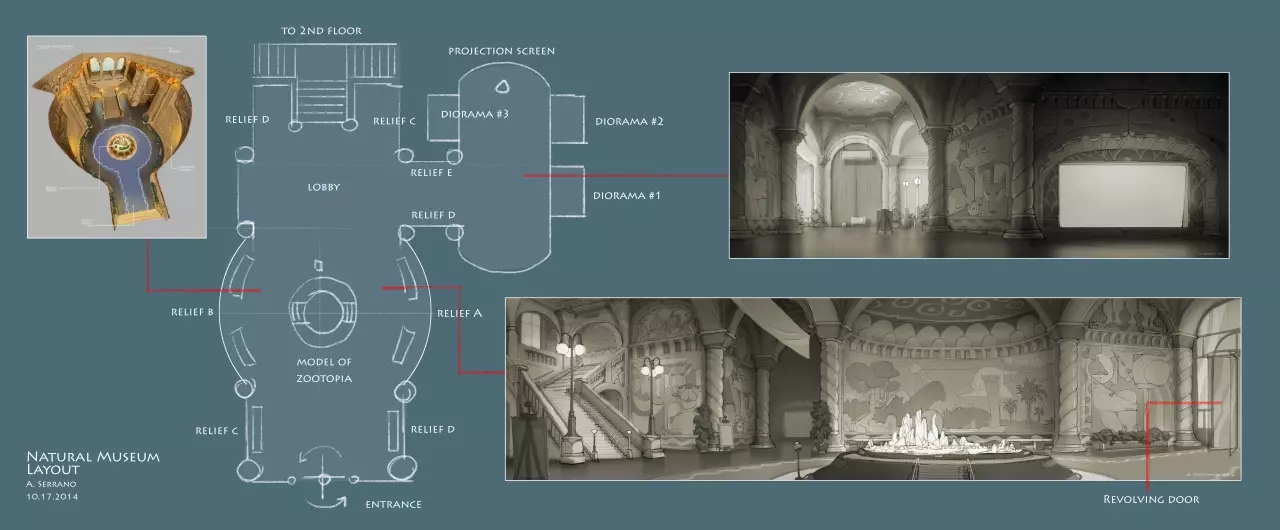Click the Projection Screen label
1280x530 pixels.
[501, 51]
